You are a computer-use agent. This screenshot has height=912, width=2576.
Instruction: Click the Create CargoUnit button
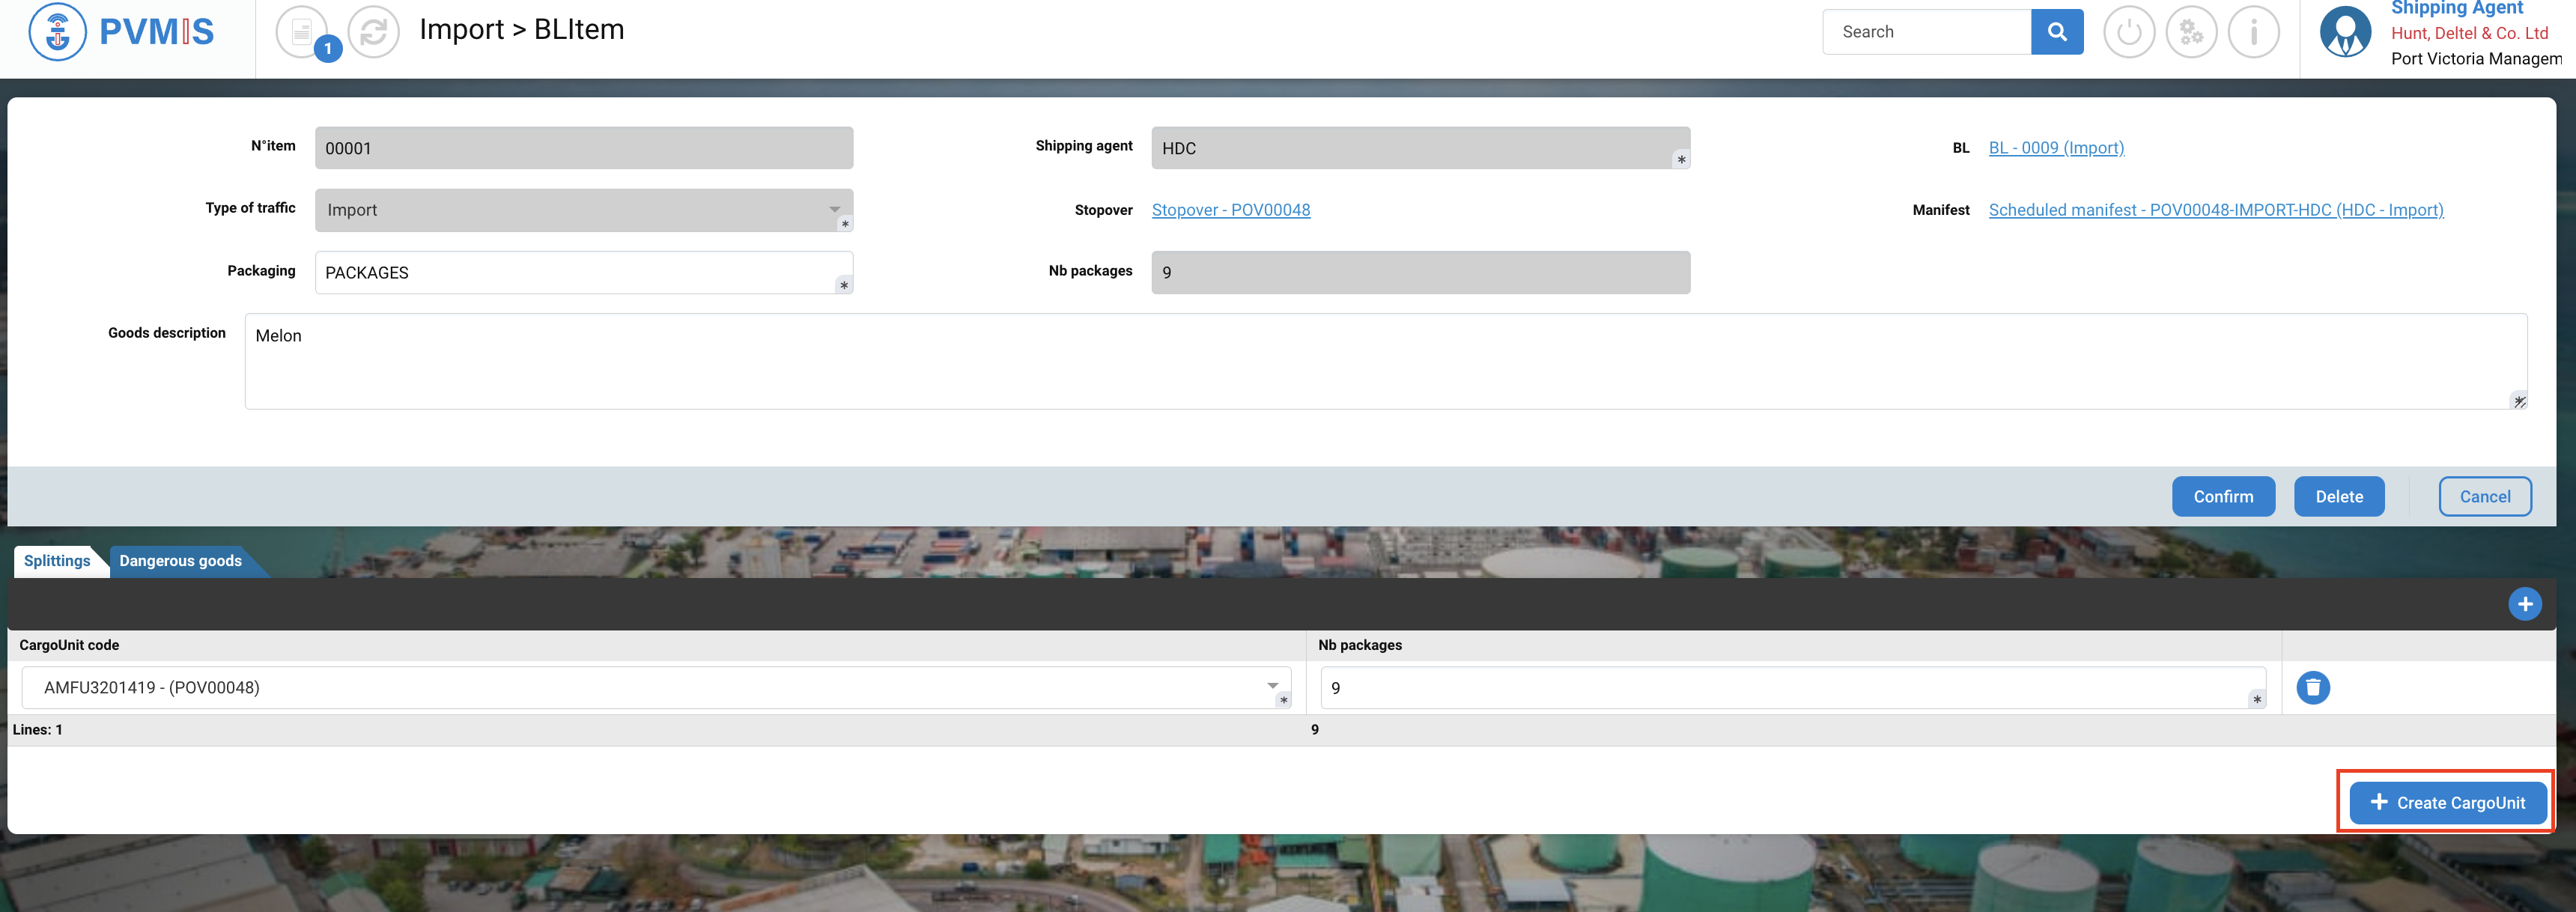(x=2447, y=803)
